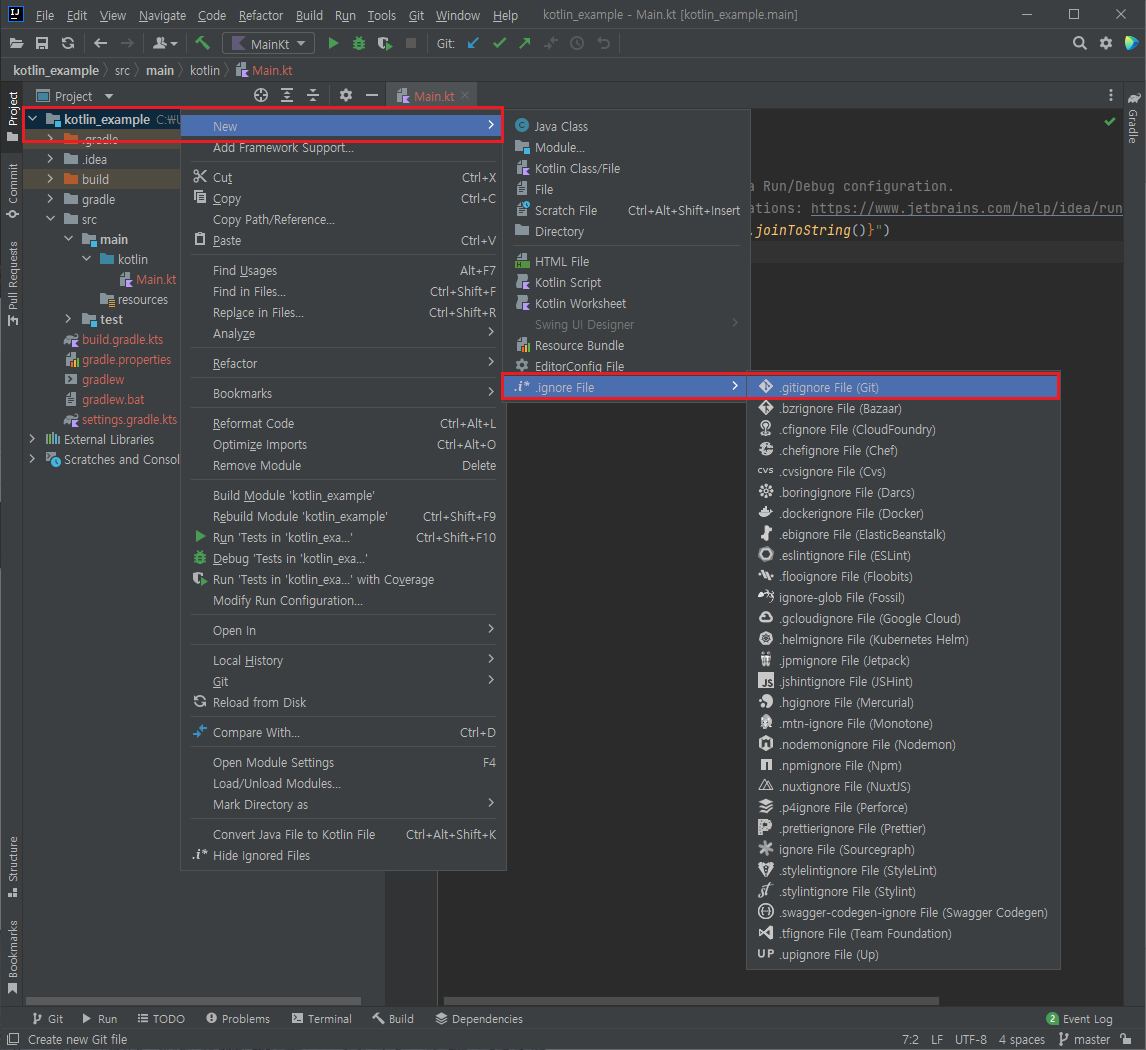Click the 4 spaces indent status entry
The image size is (1146, 1050).
point(1022,1039)
